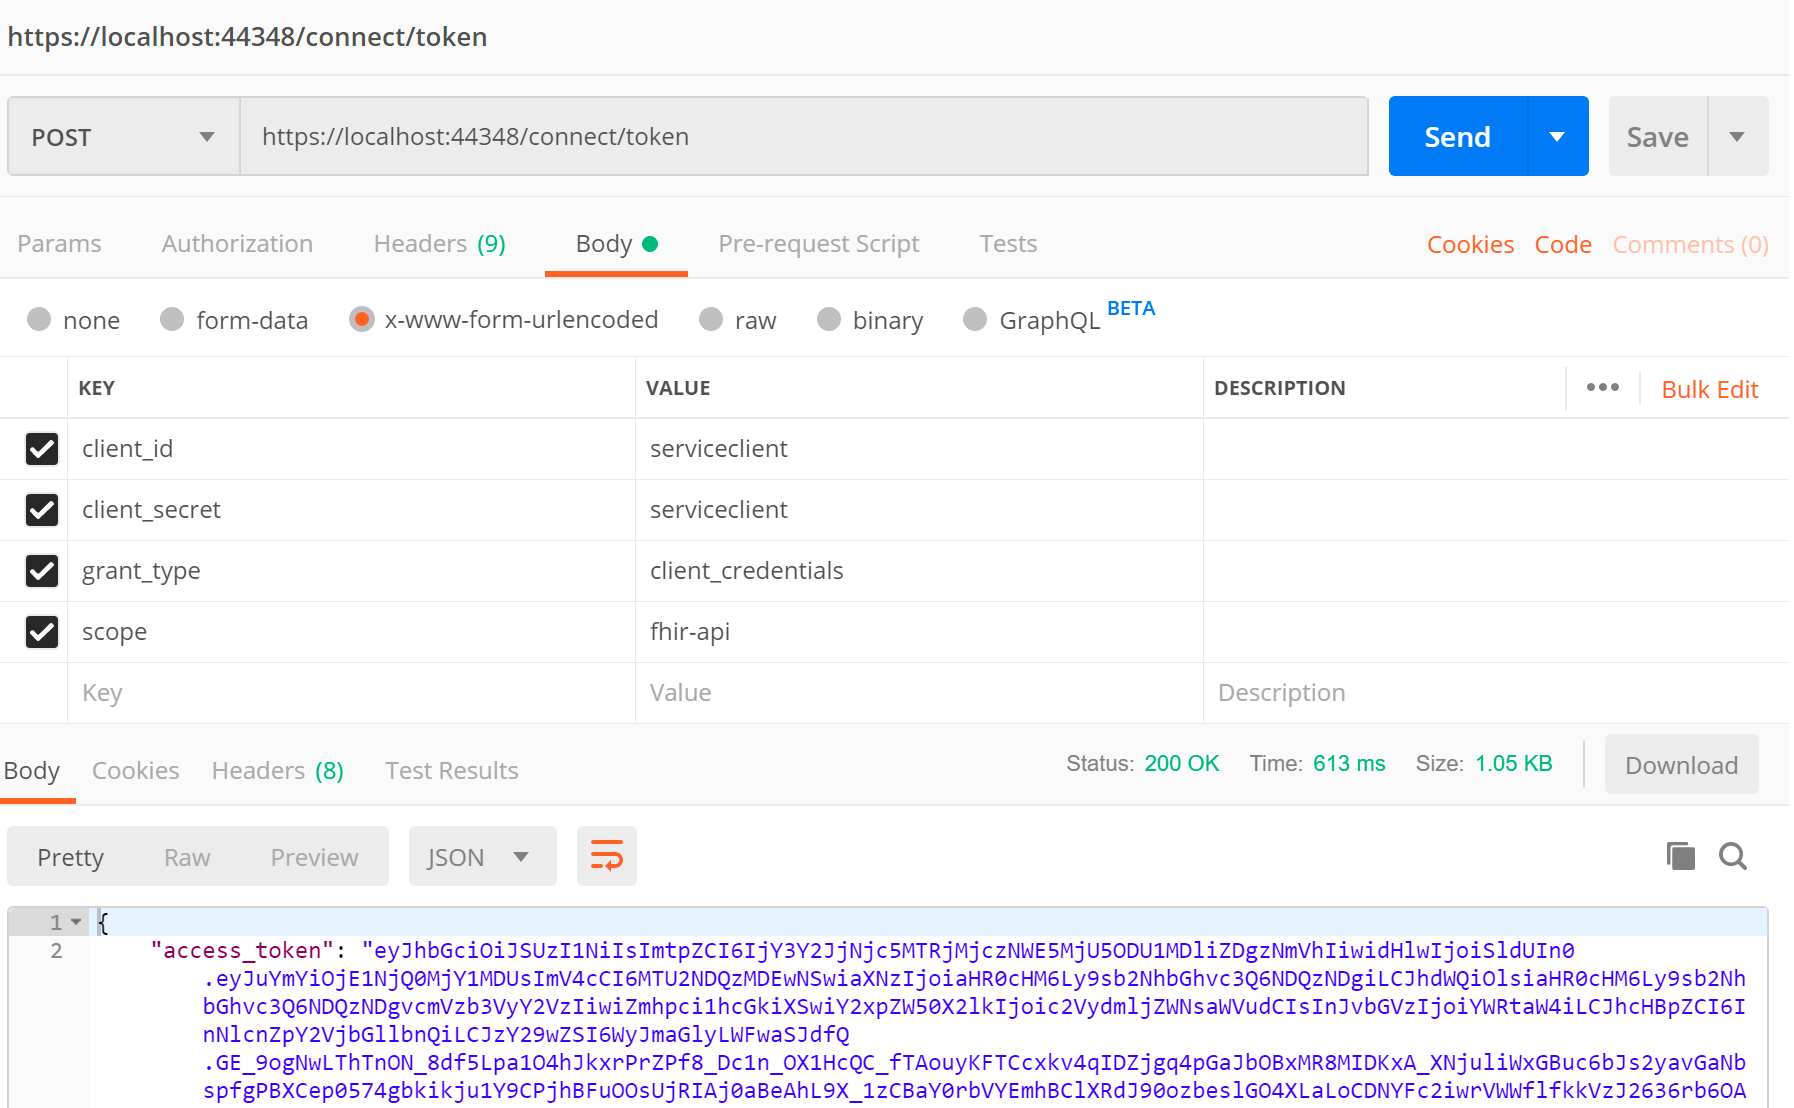Search within the response
This screenshot has width=1794, height=1108.
[x=1733, y=856]
